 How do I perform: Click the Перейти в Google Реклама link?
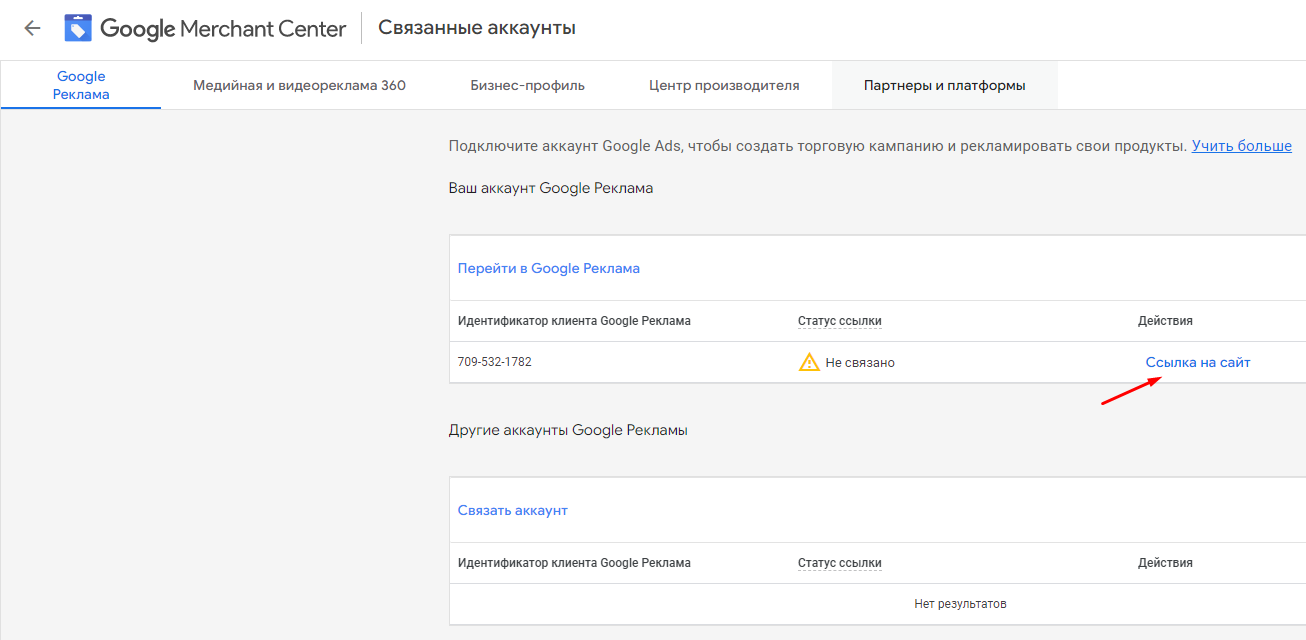[x=548, y=268]
